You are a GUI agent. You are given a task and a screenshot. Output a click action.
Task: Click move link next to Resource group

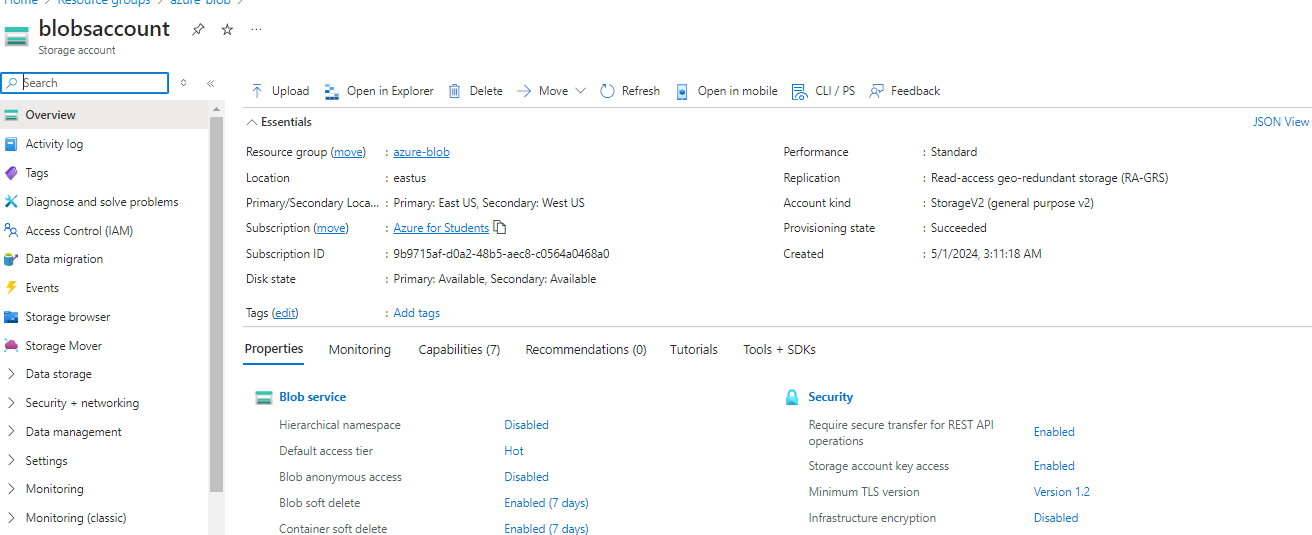[x=348, y=152]
